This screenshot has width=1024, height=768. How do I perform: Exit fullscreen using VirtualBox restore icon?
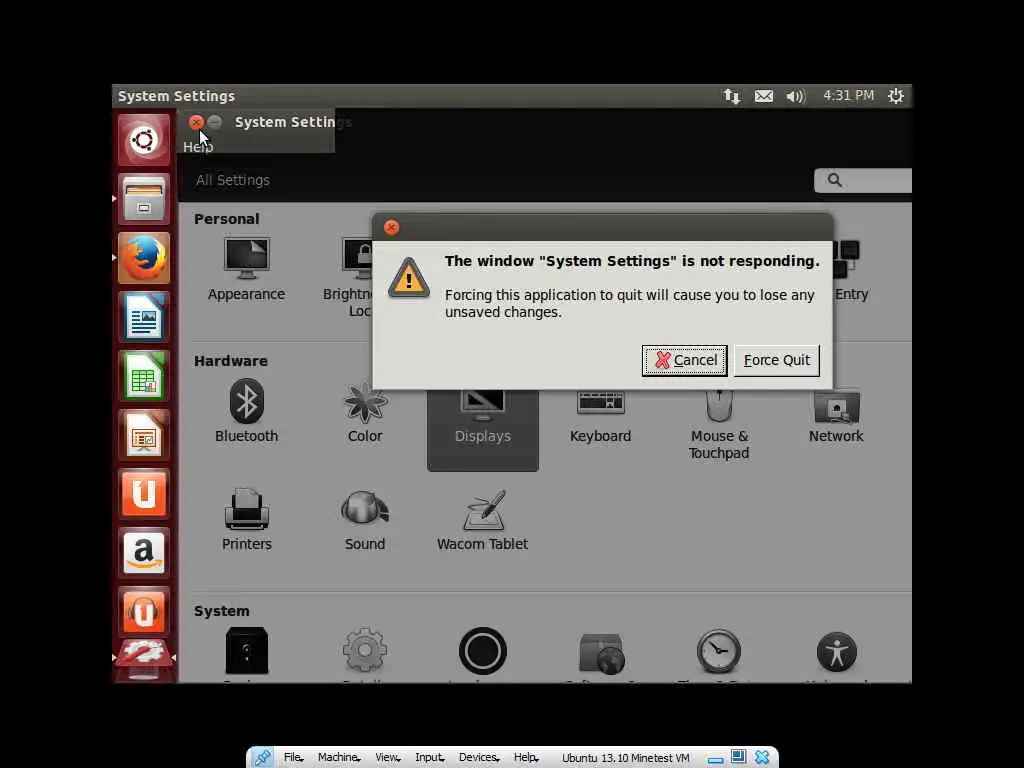(739, 757)
